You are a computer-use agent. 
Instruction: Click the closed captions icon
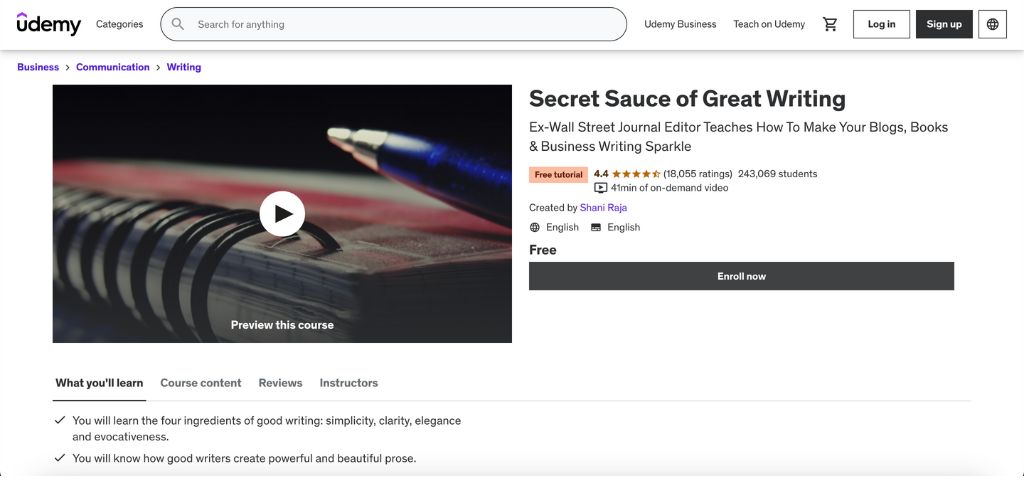[x=596, y=227]
